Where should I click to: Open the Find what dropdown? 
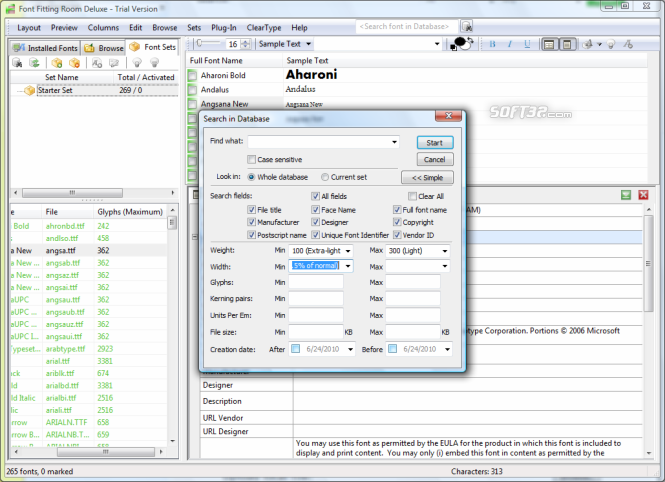pyautogui.click(x=394, y=142)
